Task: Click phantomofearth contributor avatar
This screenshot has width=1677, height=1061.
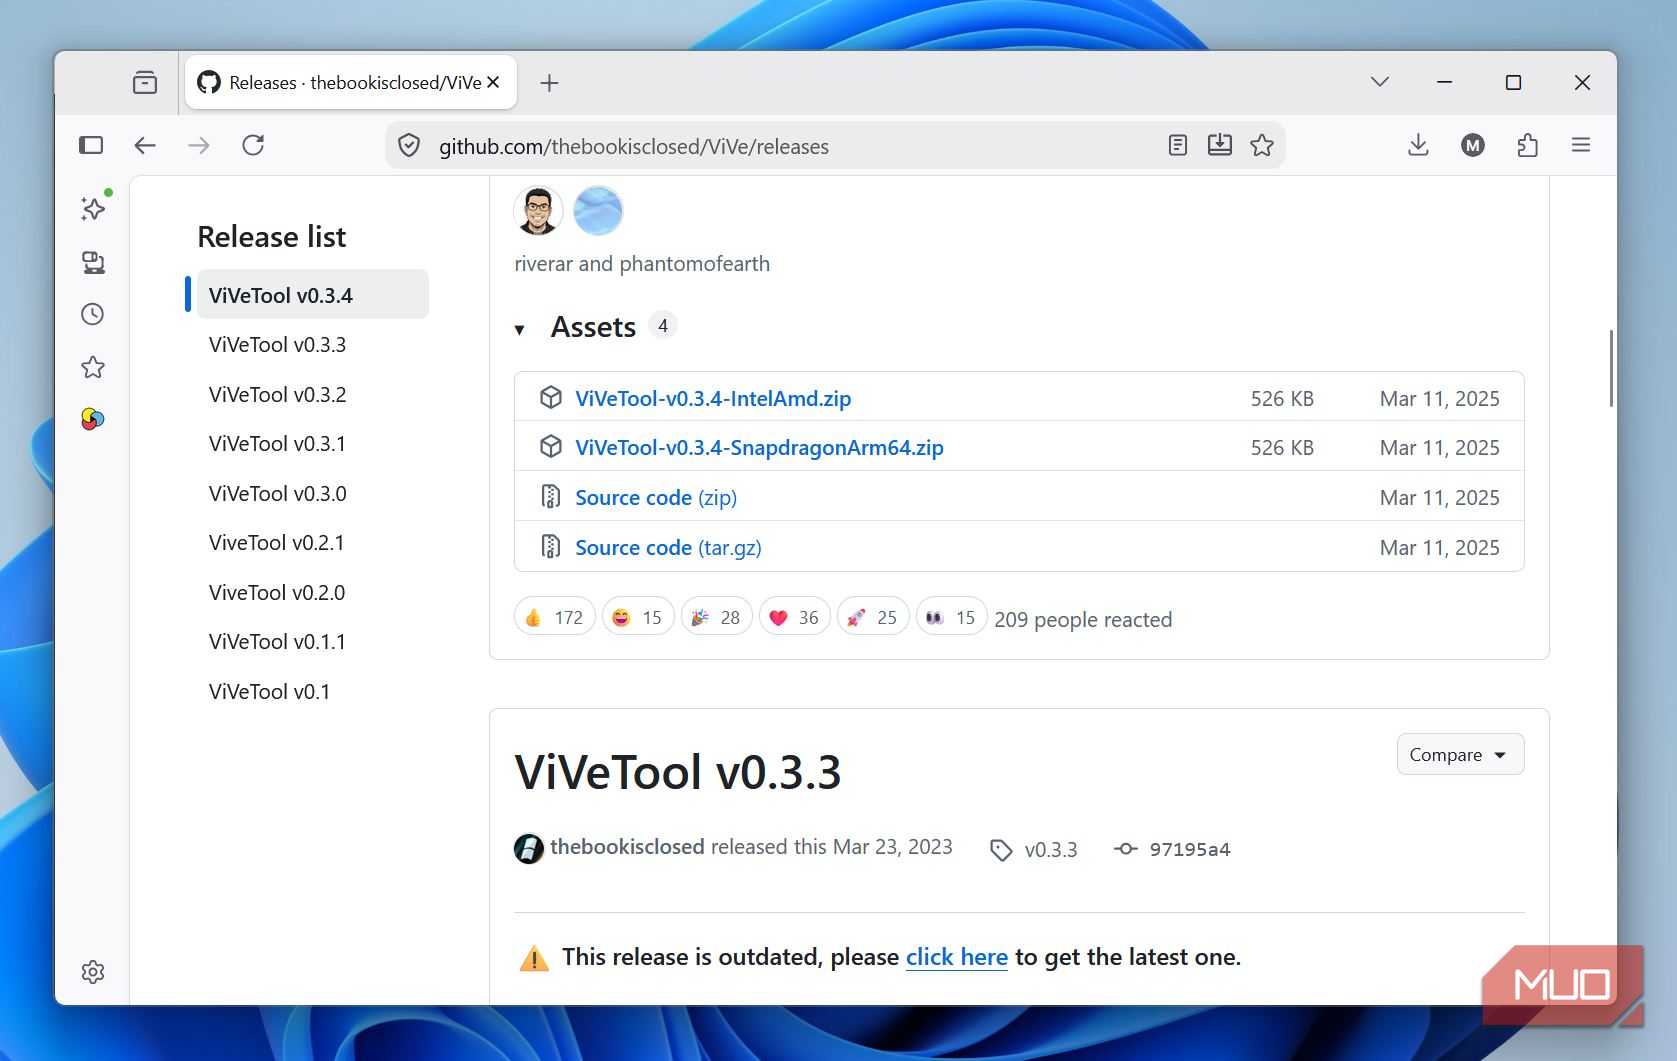Action: click(598, 211)
